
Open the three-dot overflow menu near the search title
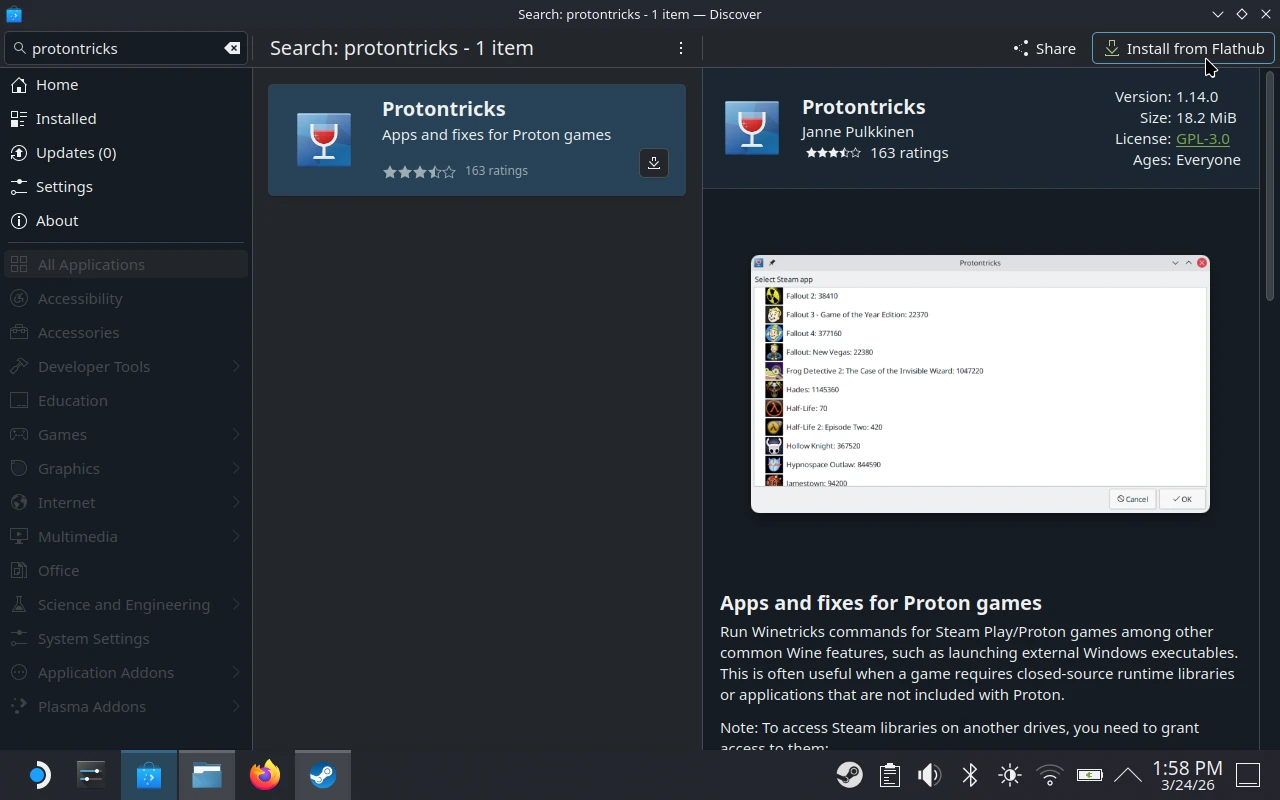tap(681, 48)
